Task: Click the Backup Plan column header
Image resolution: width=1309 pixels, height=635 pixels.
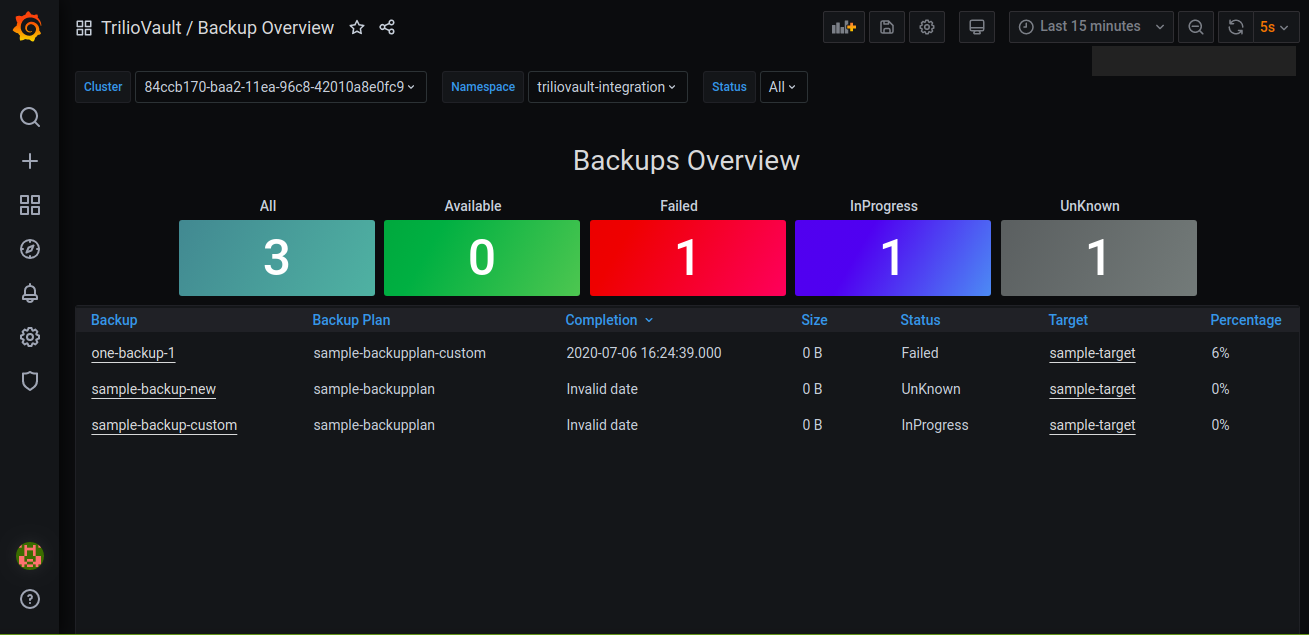Action: click(x=351, y=320)
